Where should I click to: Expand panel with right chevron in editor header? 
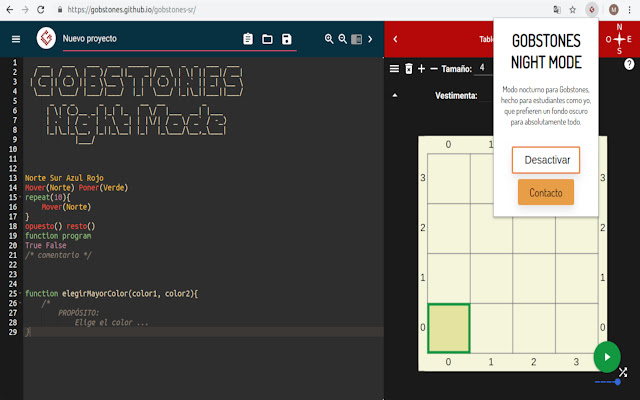[370, 39]
